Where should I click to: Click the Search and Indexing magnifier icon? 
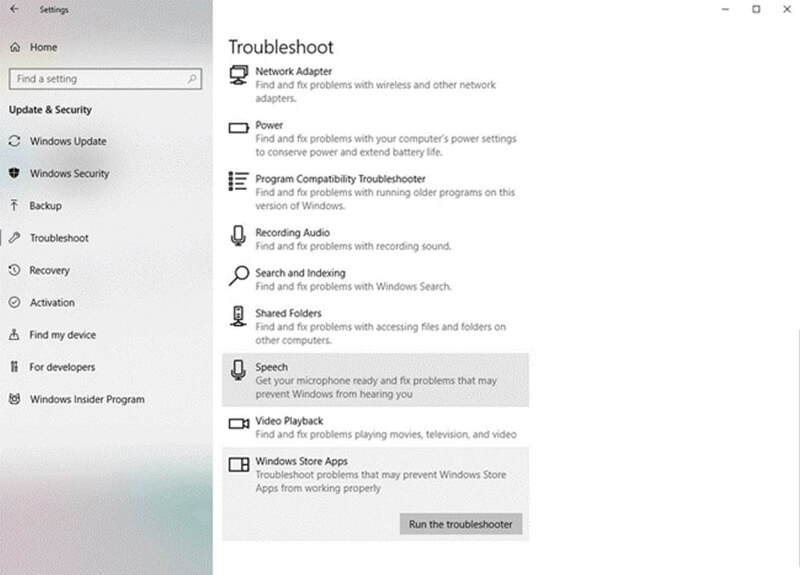tap(238, 276)
